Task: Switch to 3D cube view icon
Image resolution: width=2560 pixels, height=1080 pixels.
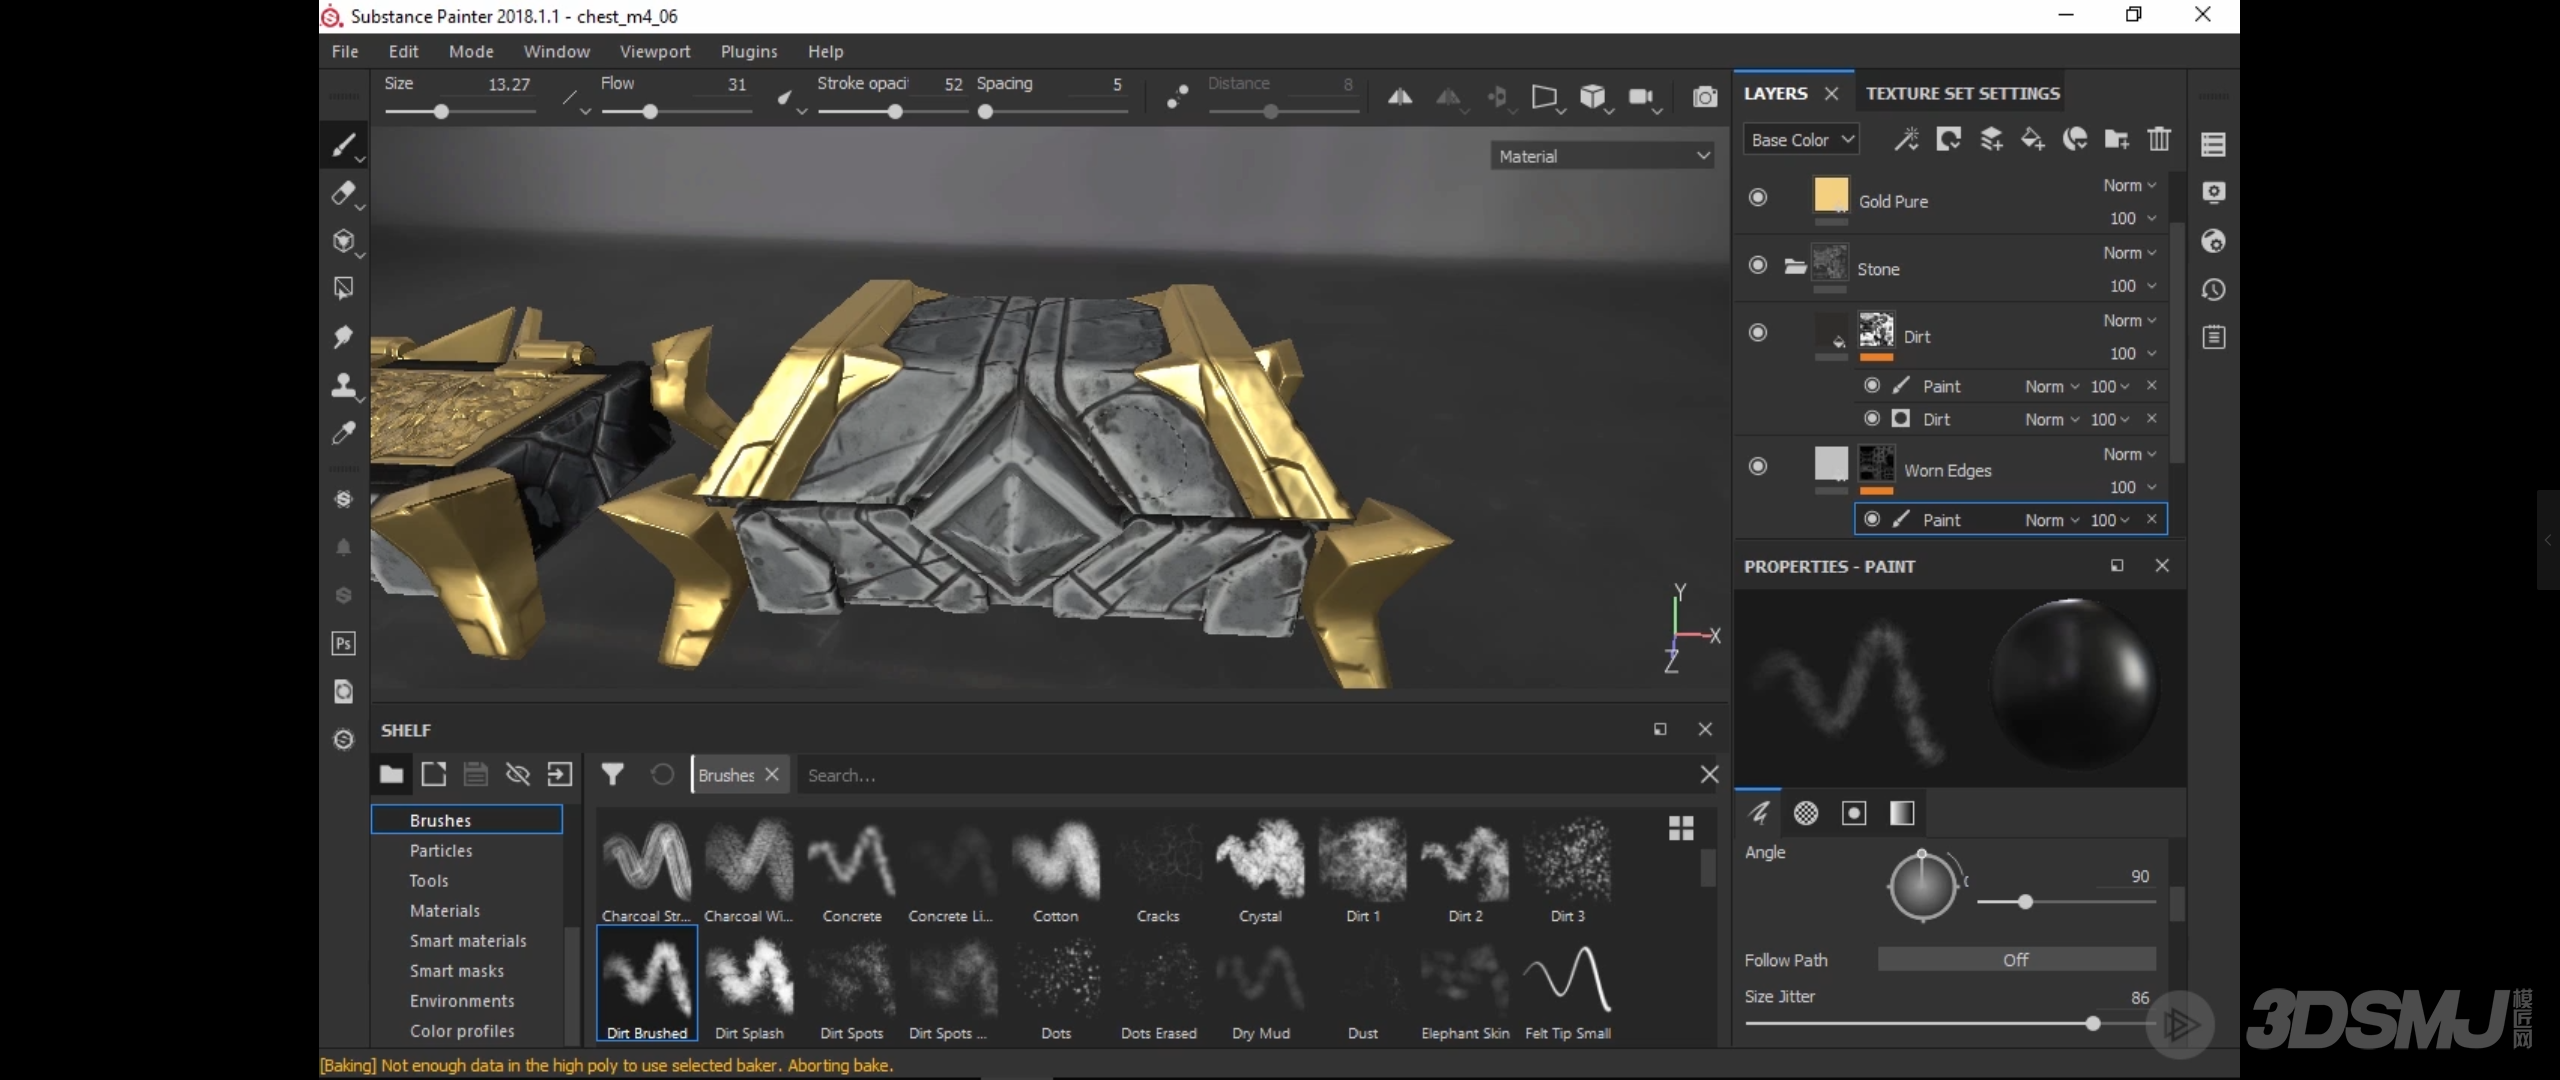Action: (x=1592, y=97)
